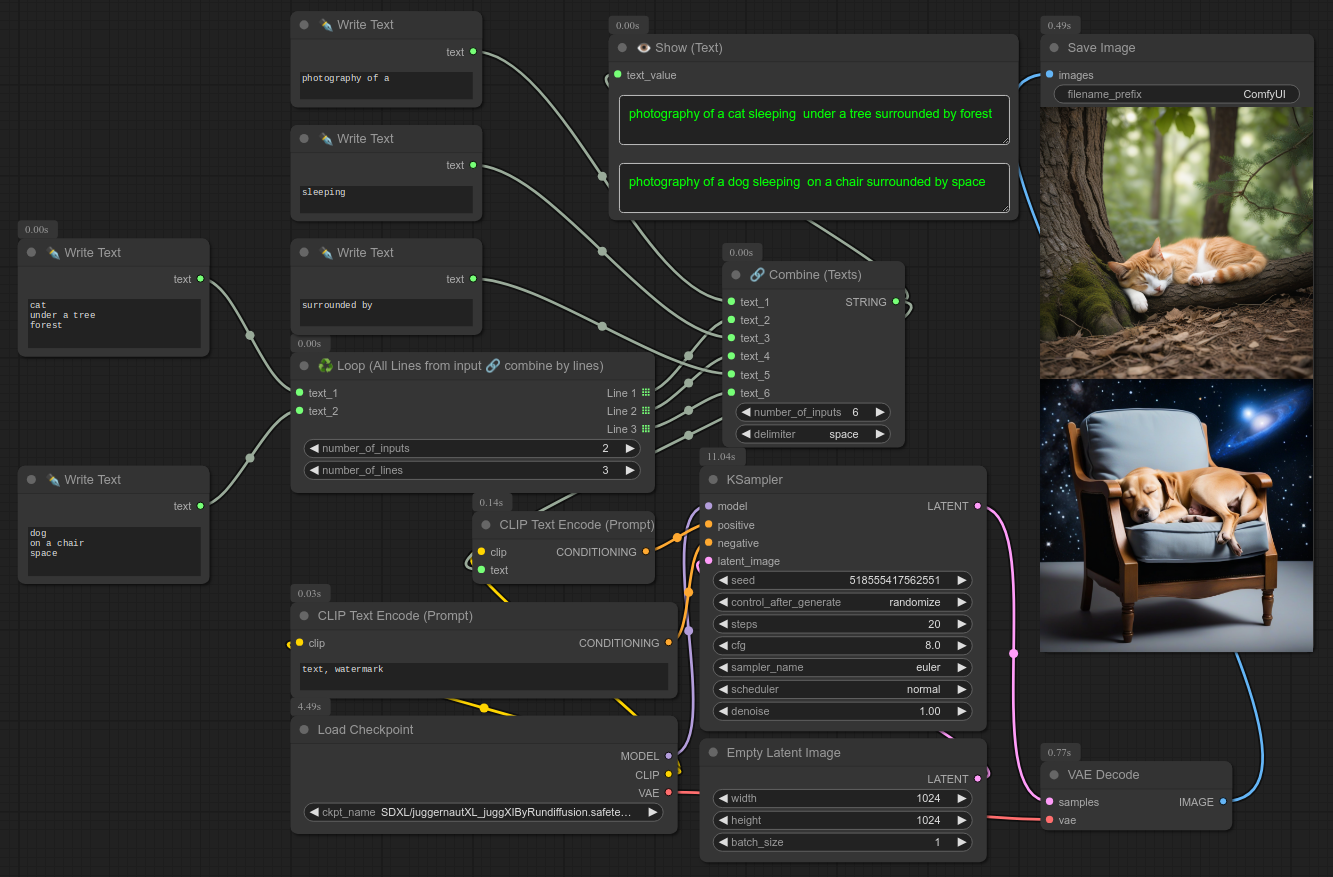Click the VAE Decode IMAGE output dot
This screenshot has width=1333, height=877.
[1223, 802]
